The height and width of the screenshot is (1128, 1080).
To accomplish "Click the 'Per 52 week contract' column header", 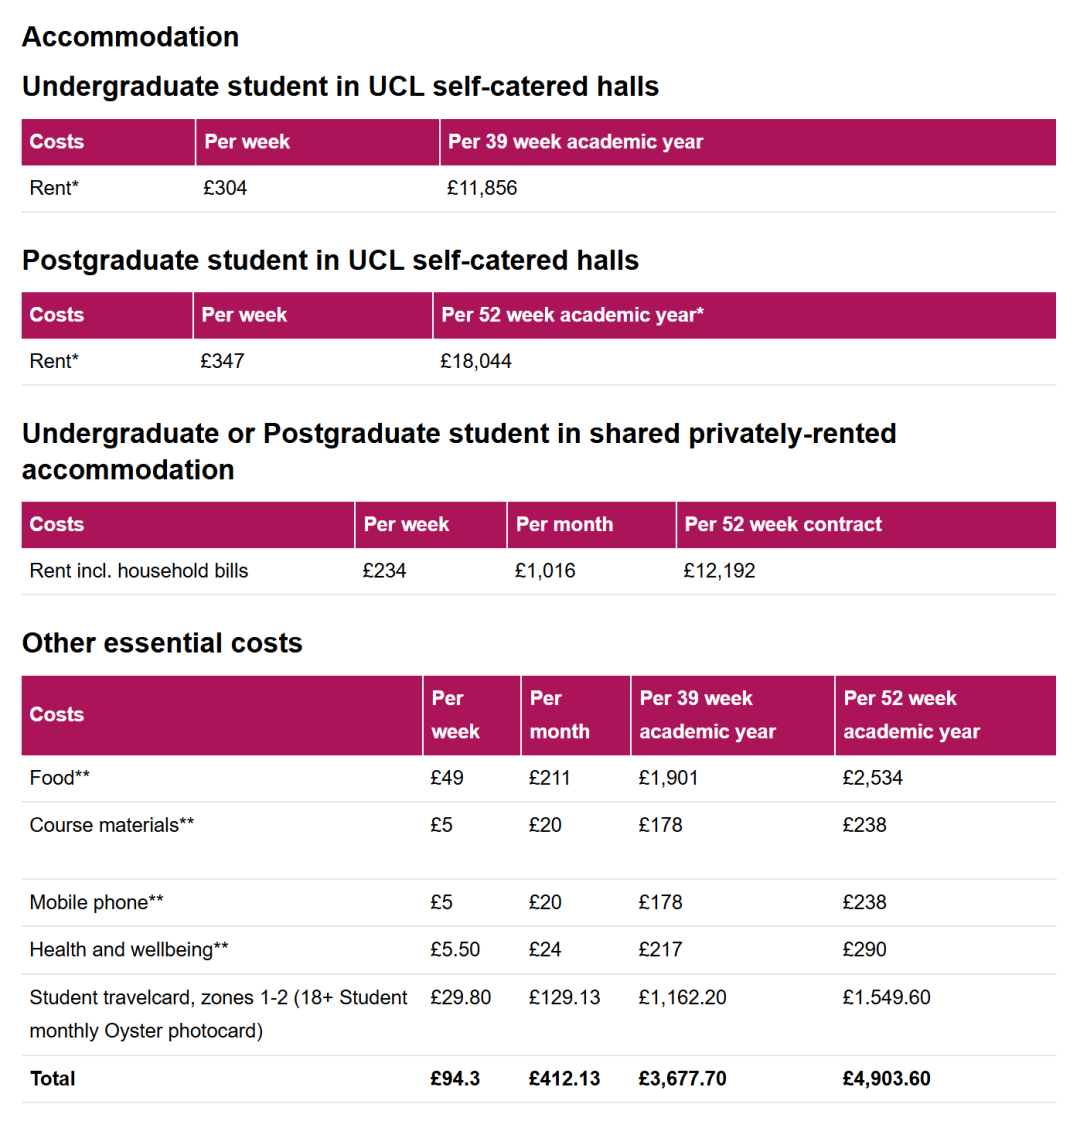I will pos(784,524).
